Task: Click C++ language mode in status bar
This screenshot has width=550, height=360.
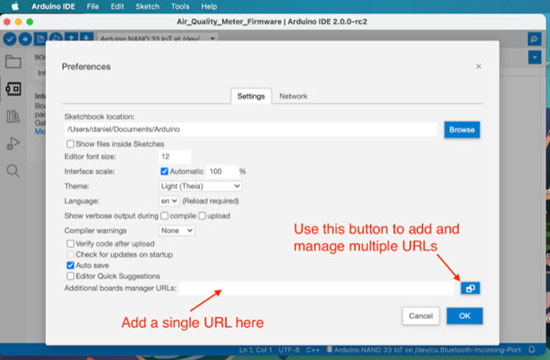Action: tap(313, 350)
